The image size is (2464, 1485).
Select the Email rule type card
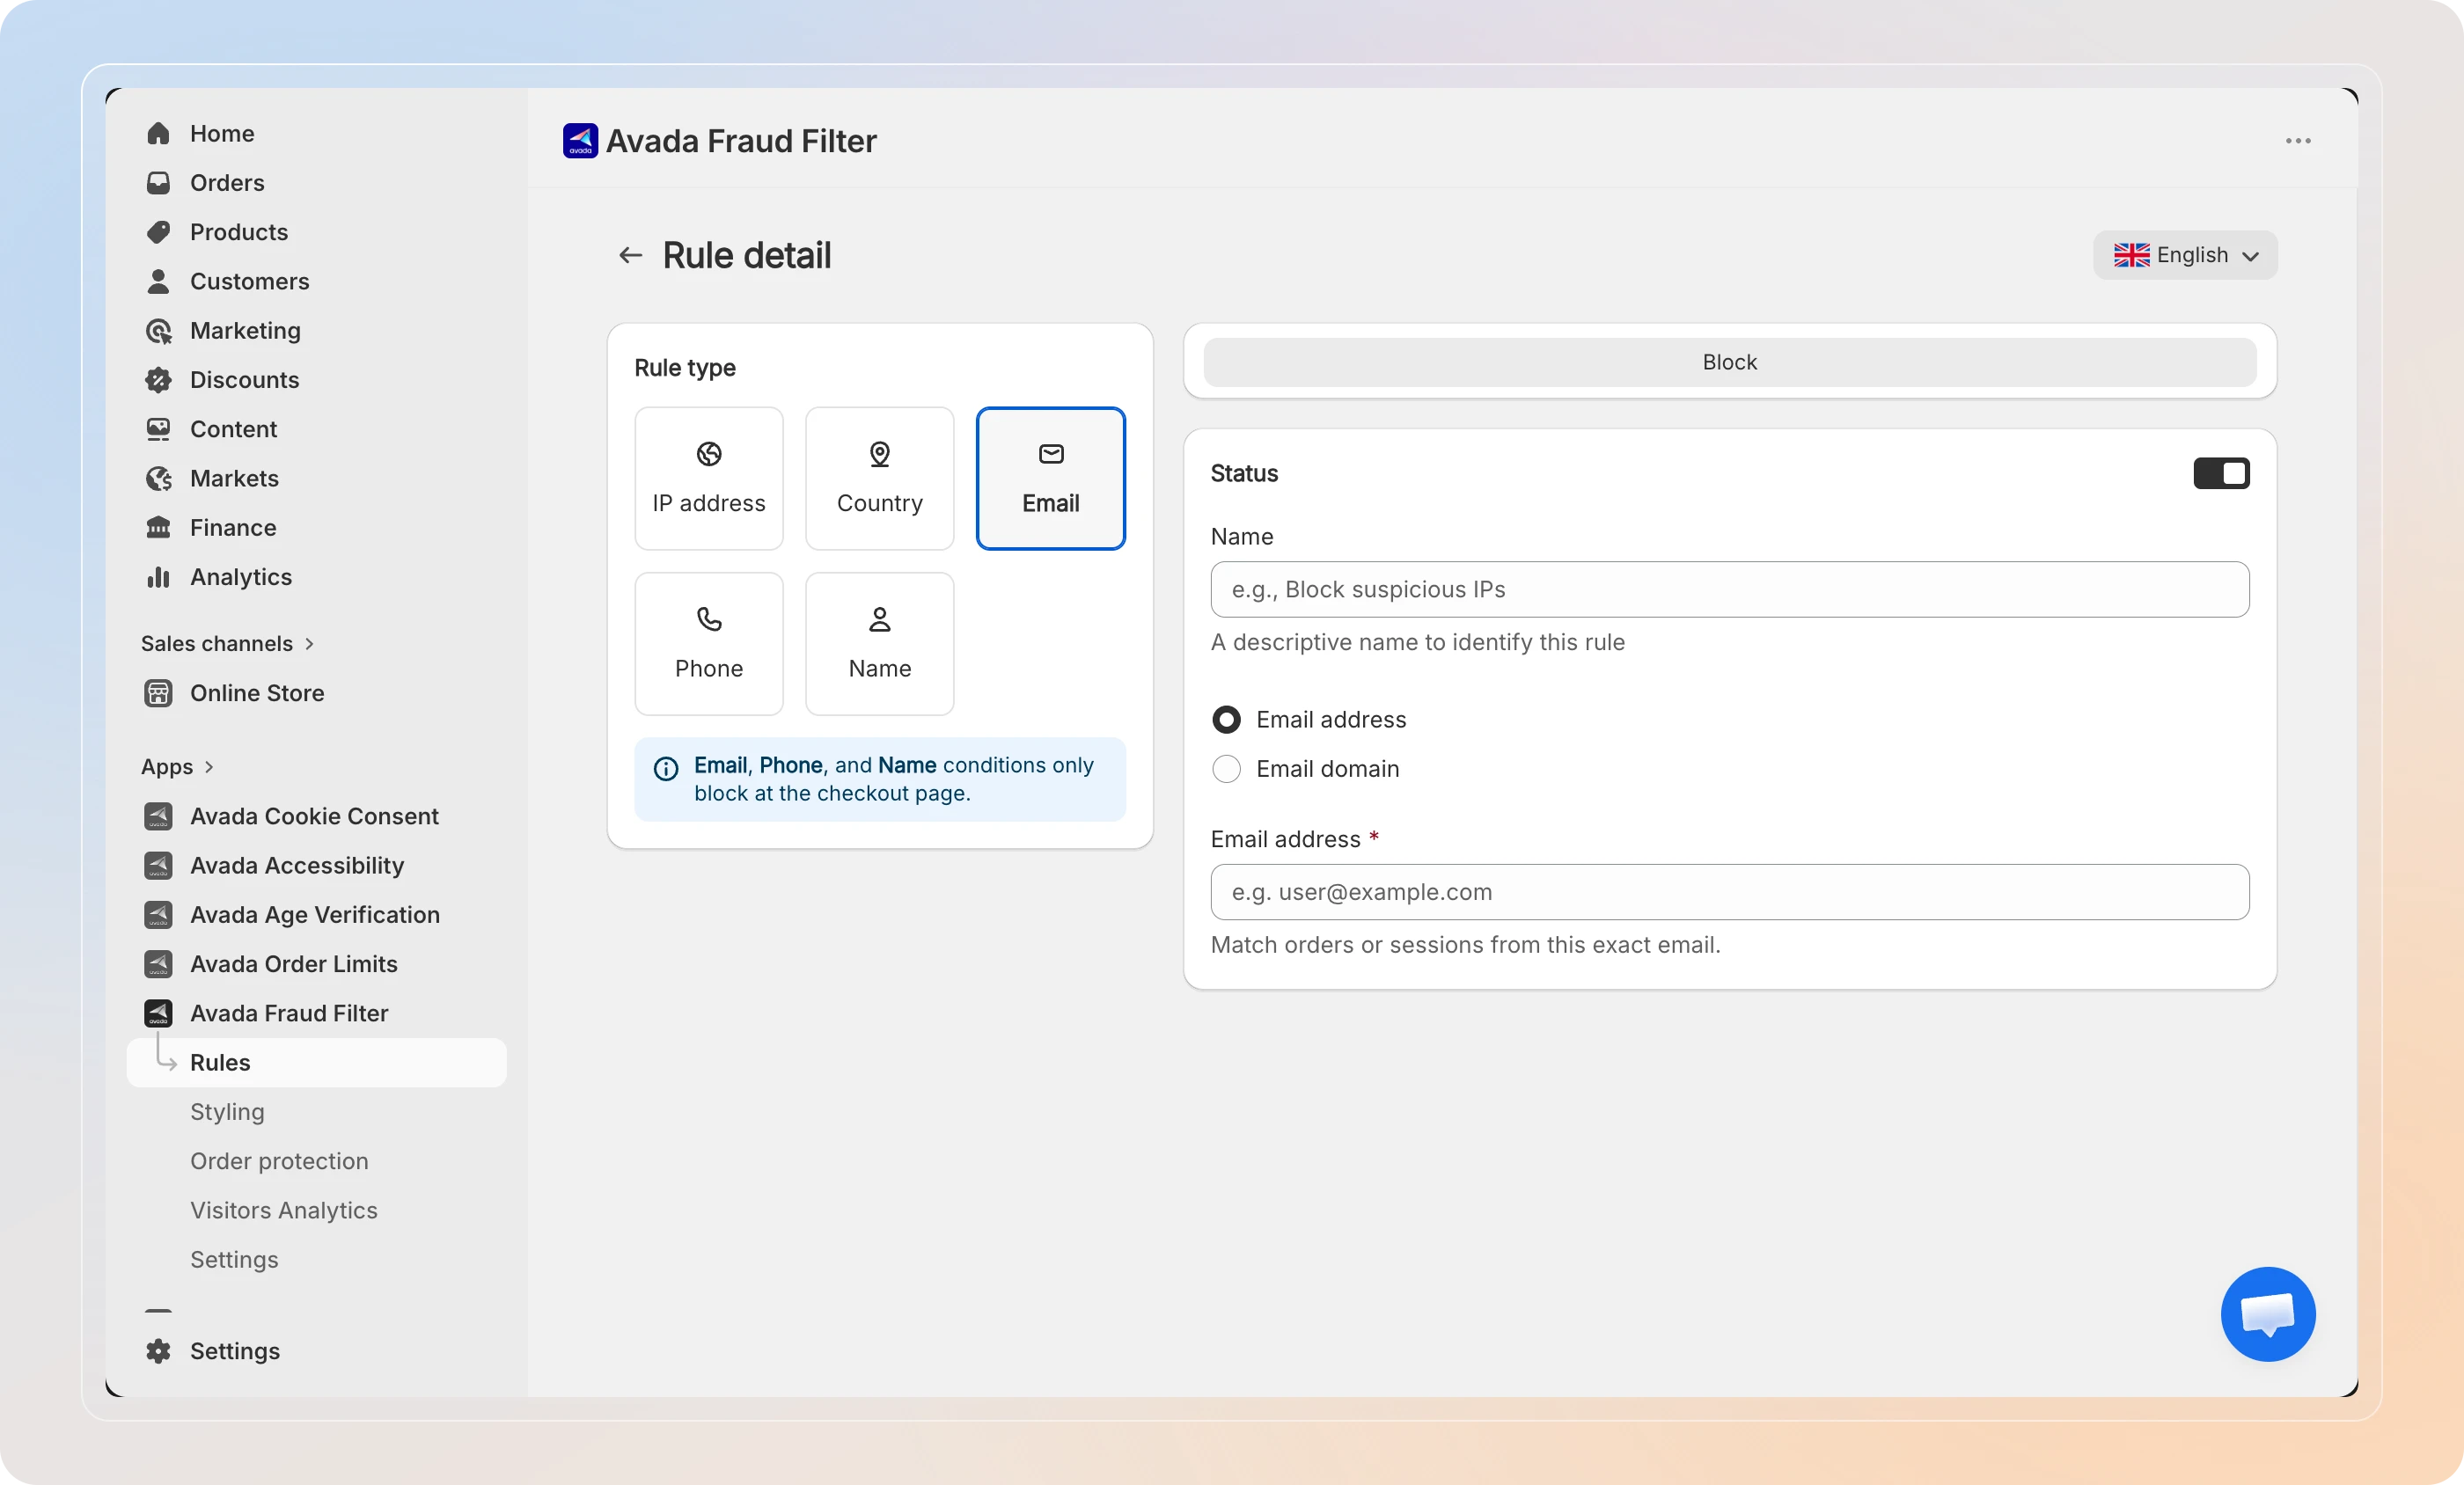point(1051,478)
